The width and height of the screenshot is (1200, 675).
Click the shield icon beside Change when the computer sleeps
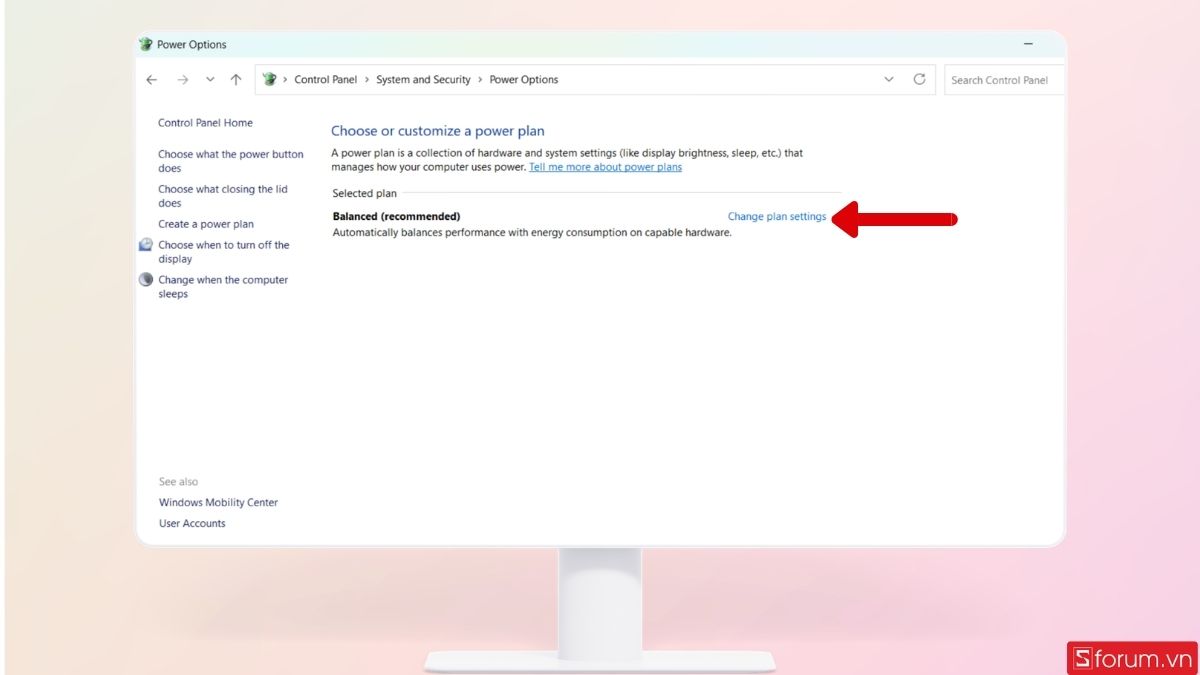tap(145, 279)
